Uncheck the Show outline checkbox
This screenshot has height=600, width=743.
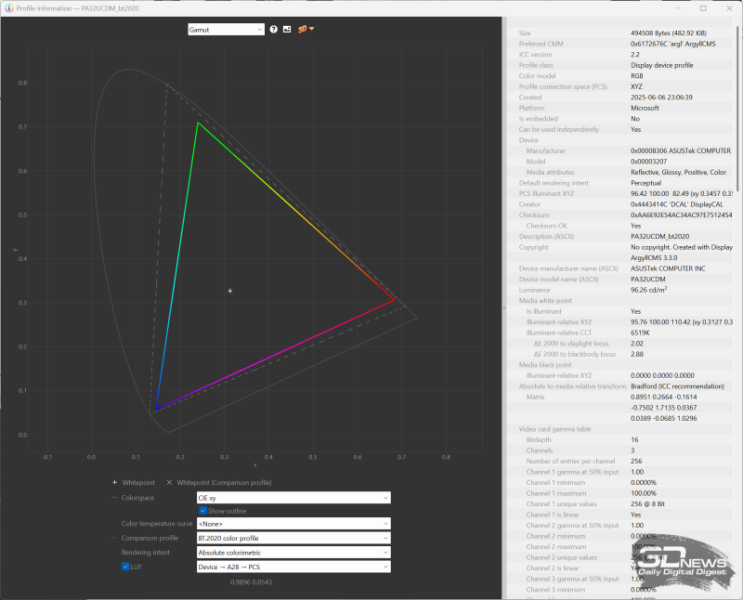203,510
